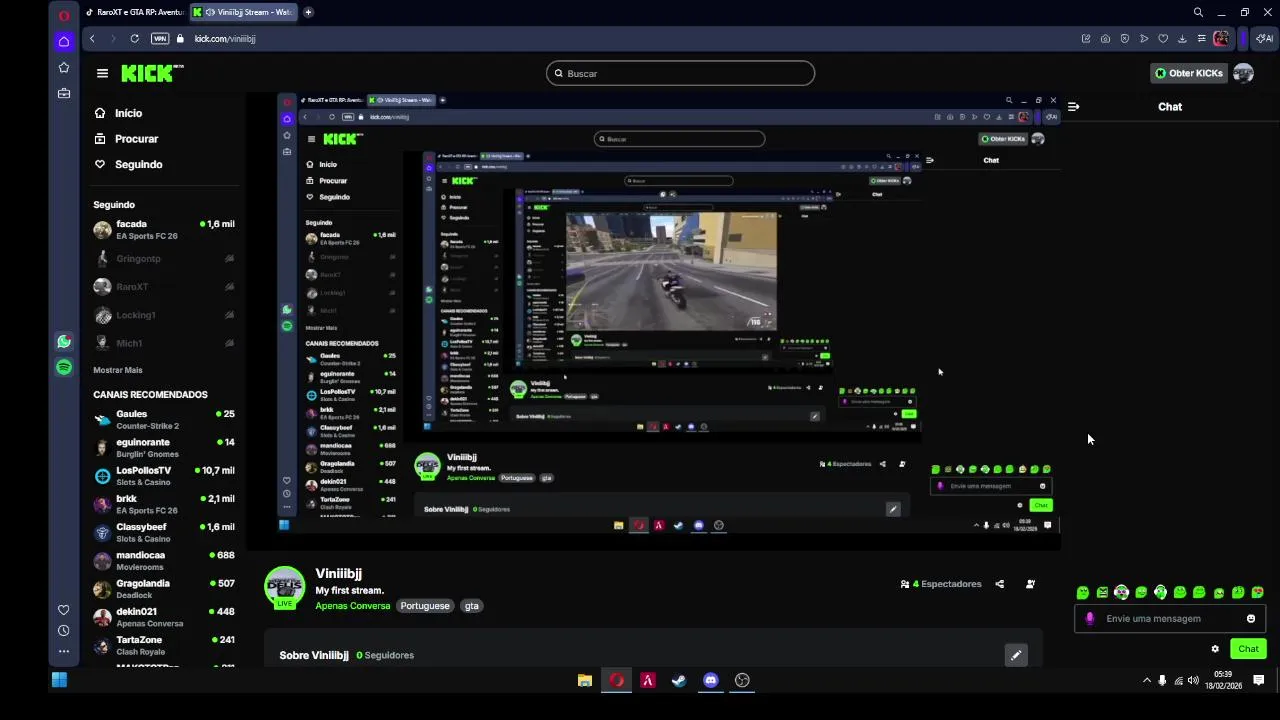Open followed channel facada
The height and width of the screenshot is (720, 1280).
point(164,230)
